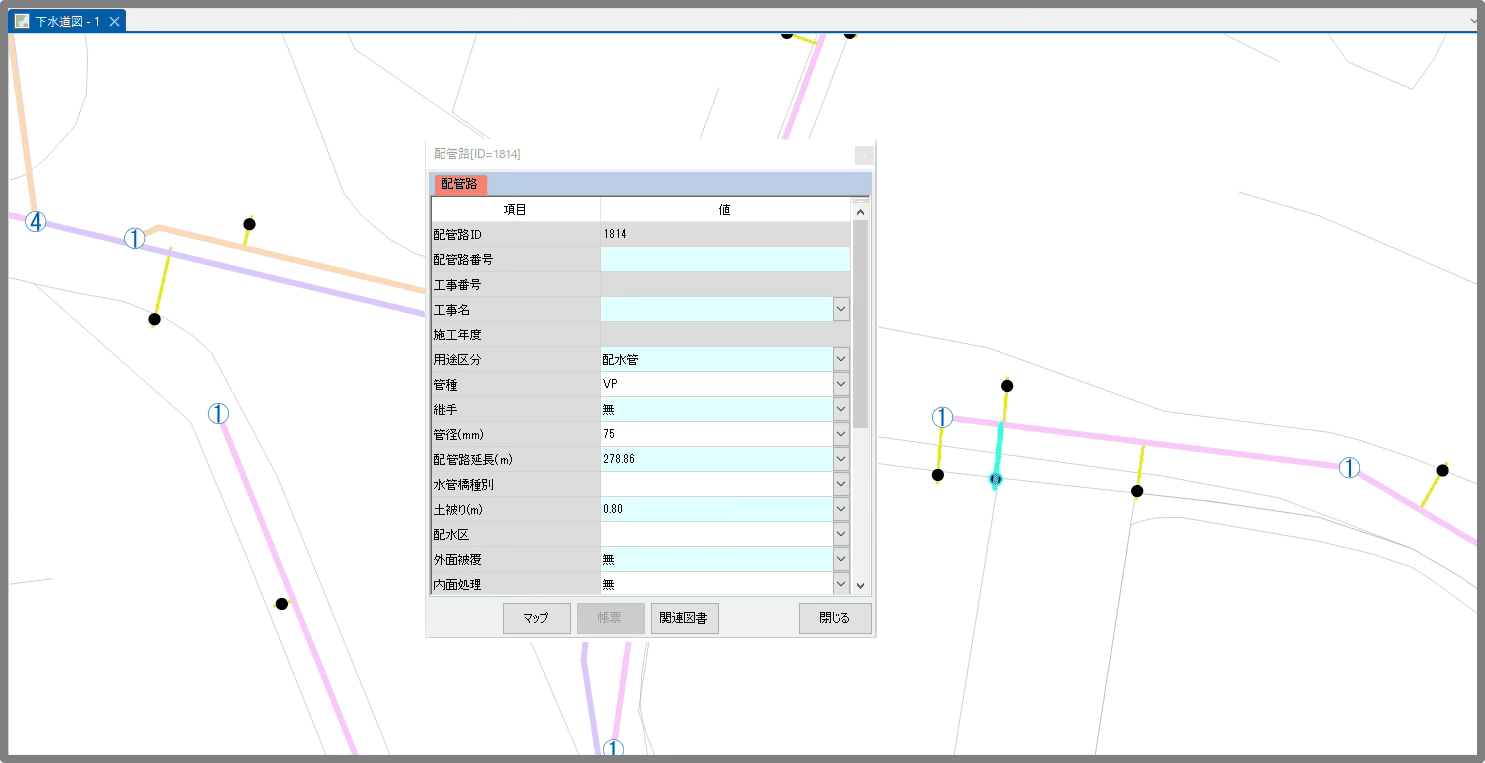
Task: Close the 下水道図 - 1 tab
Action: [114, 21]
